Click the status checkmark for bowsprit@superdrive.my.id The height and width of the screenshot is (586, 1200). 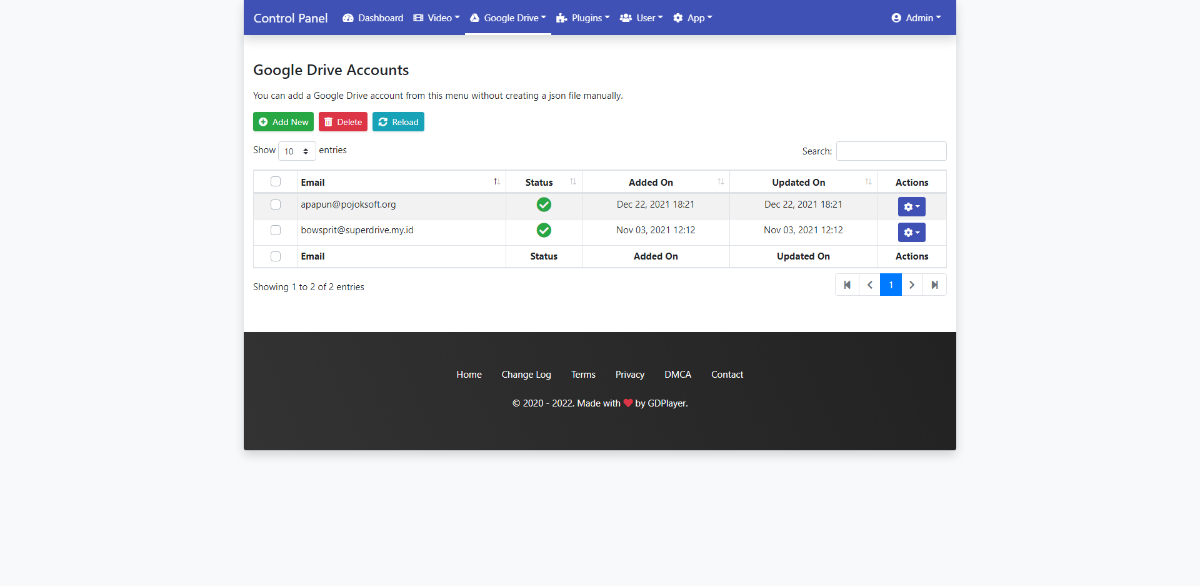pyautogui.click(x=543, y=230)
